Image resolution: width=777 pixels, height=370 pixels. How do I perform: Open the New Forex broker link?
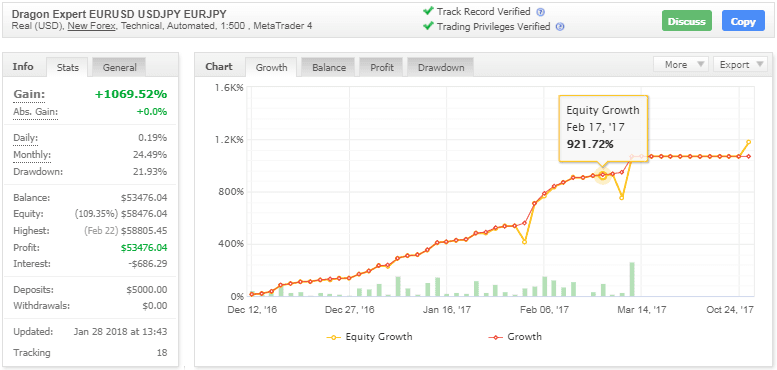tap(92, 26)
